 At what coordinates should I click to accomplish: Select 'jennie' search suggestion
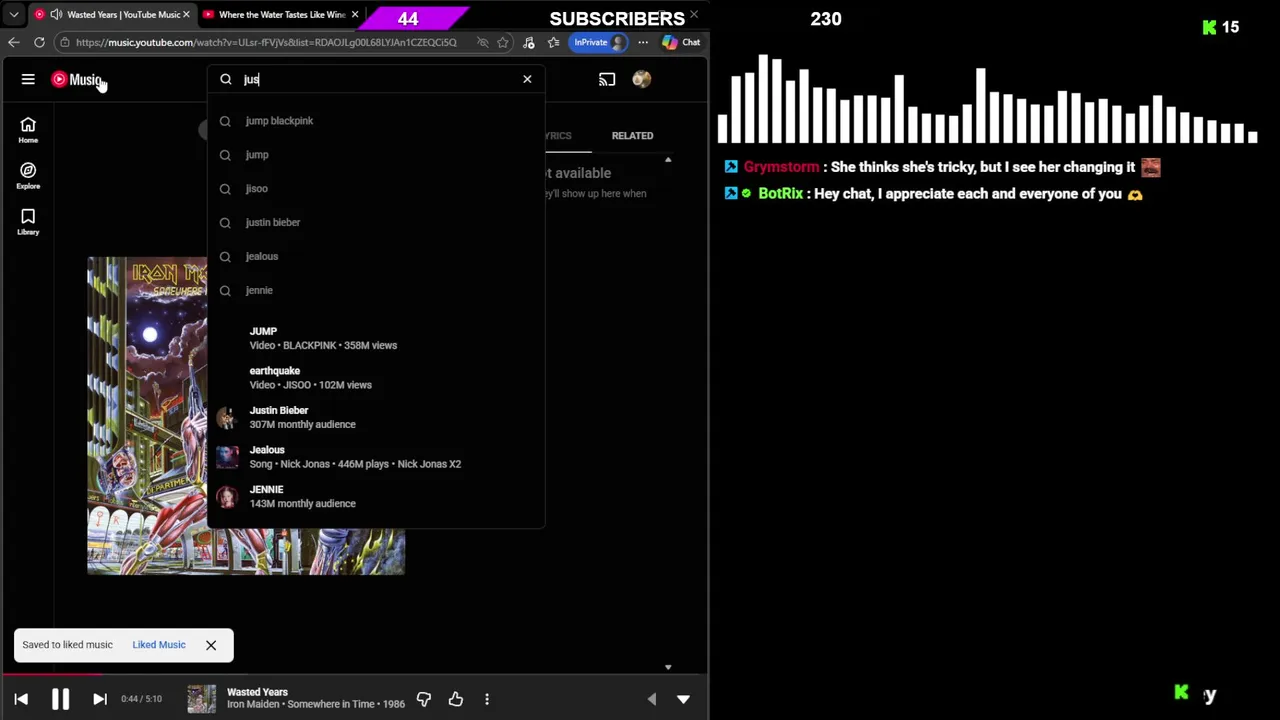pos(376,291)
